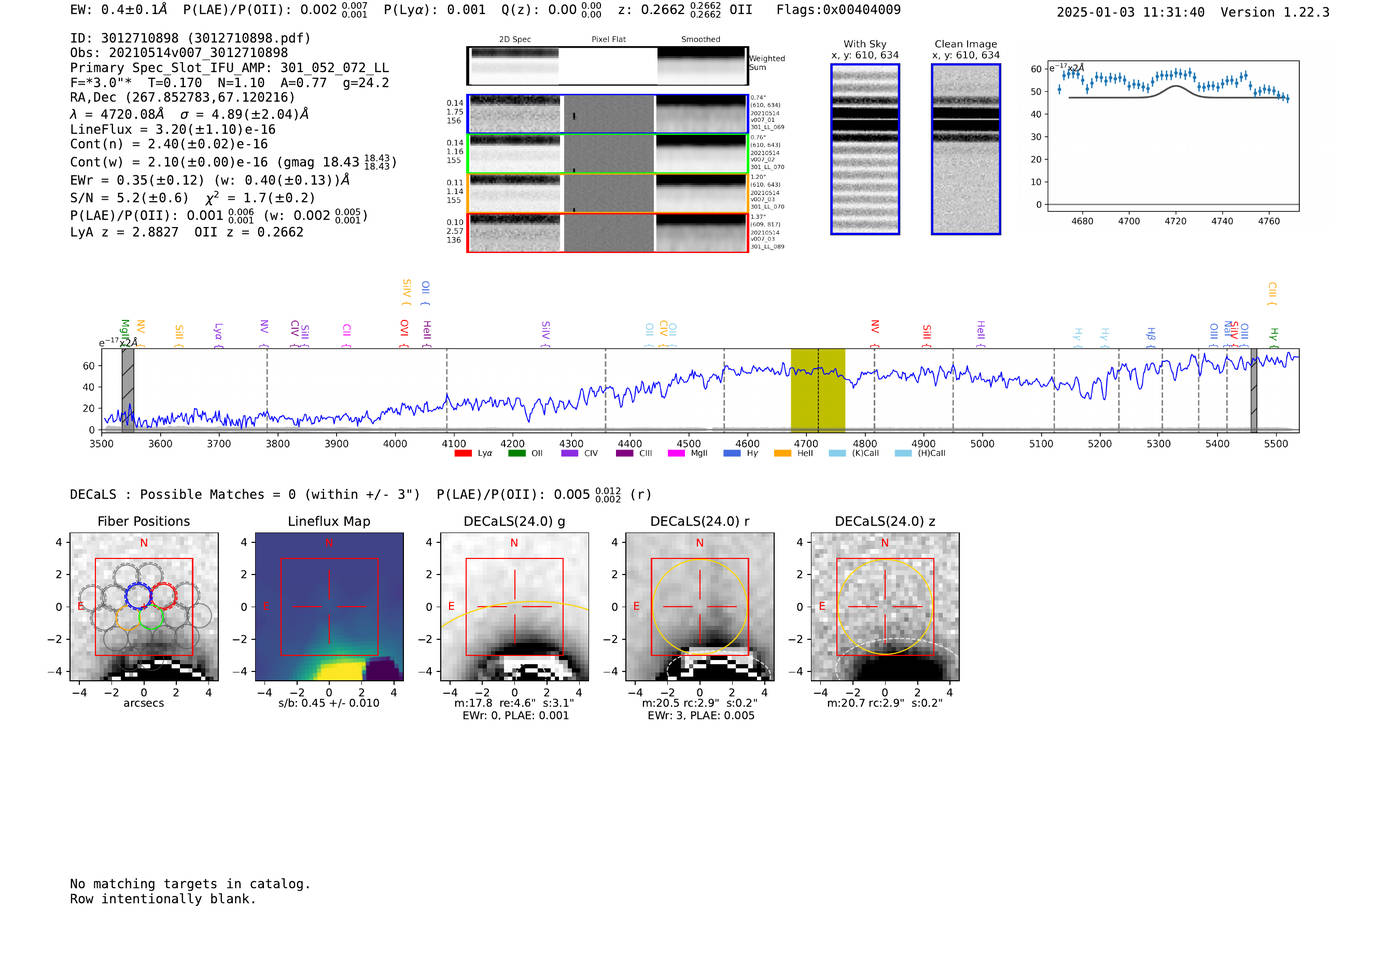Select the blue-bordered 2D spectrum row
The image size is (1400, 953).
point(607,114)
